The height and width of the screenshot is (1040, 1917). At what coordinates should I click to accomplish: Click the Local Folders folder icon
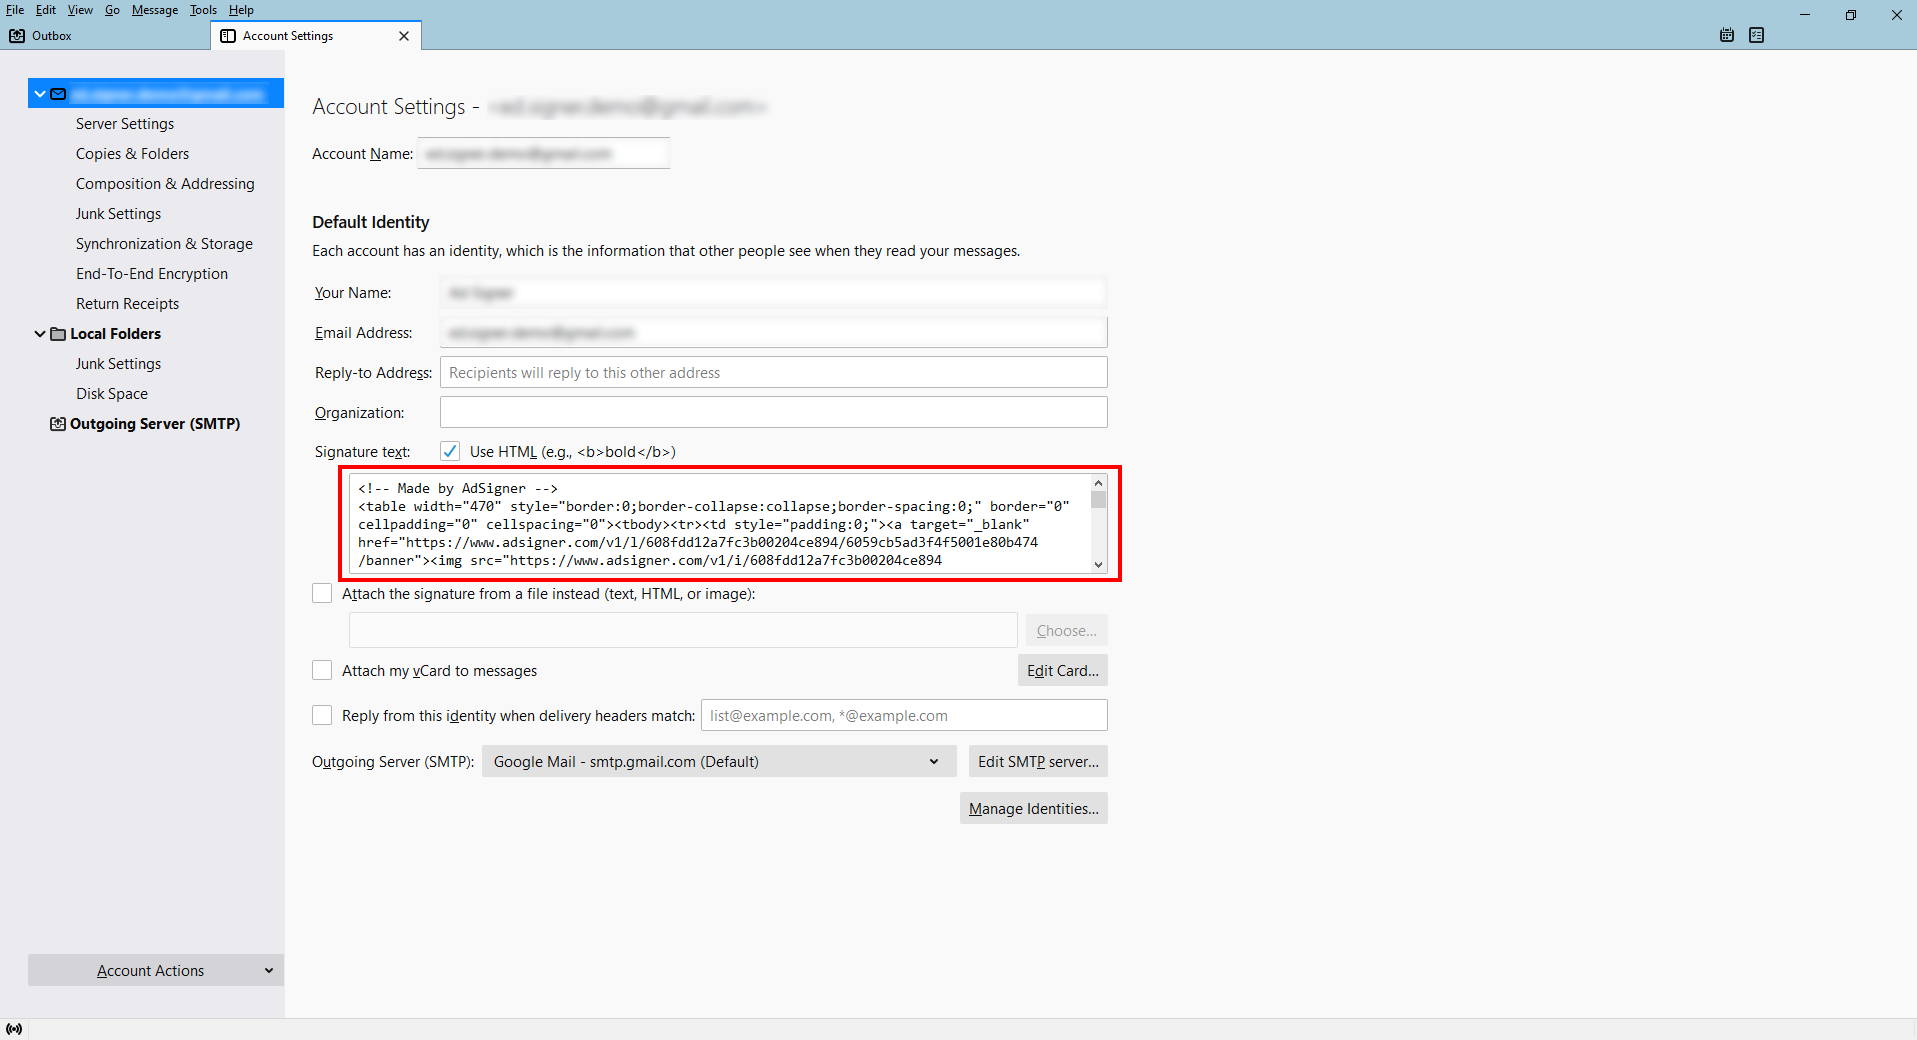58,334
